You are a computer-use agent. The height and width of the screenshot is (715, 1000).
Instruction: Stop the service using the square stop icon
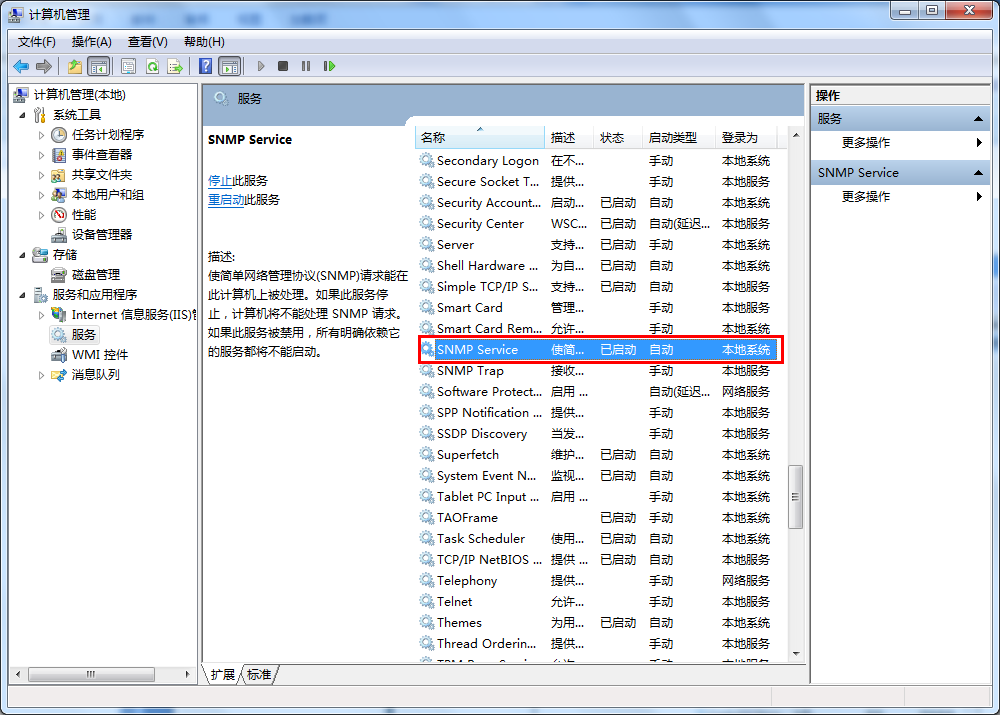[281, 66]
